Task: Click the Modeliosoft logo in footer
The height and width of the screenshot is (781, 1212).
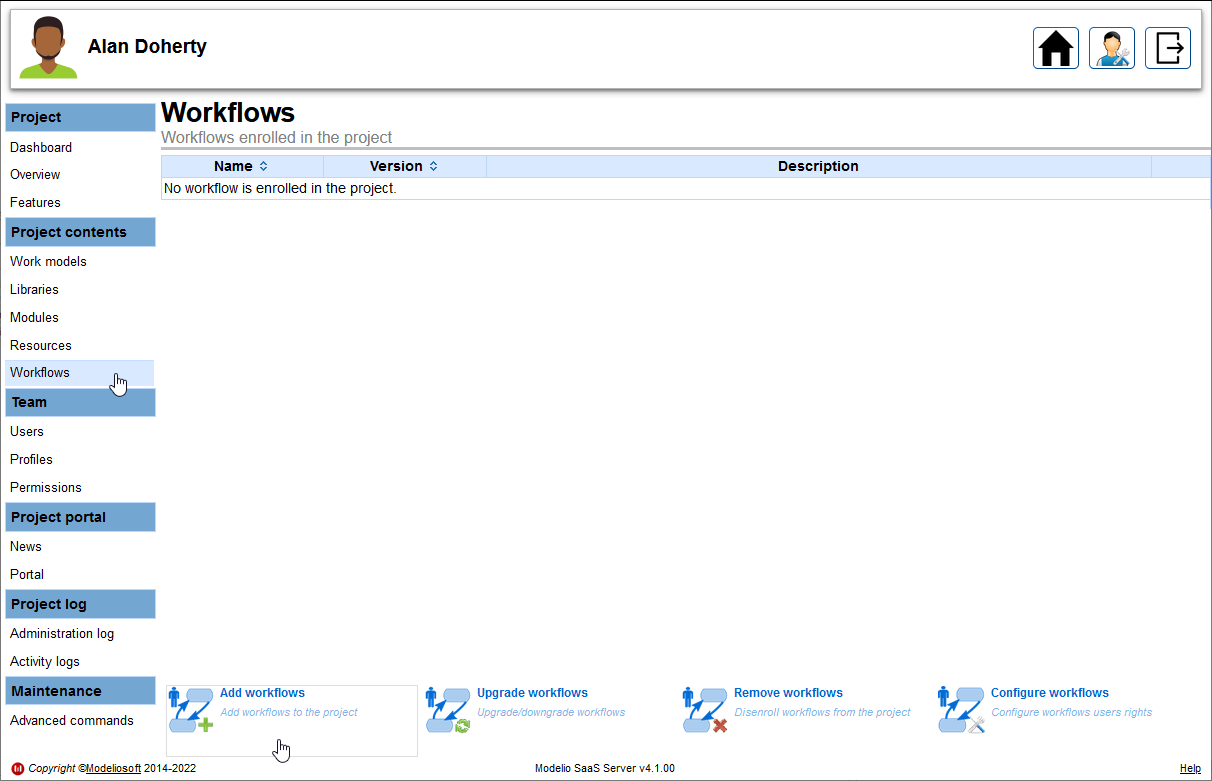Action: [x=17, y=768]
